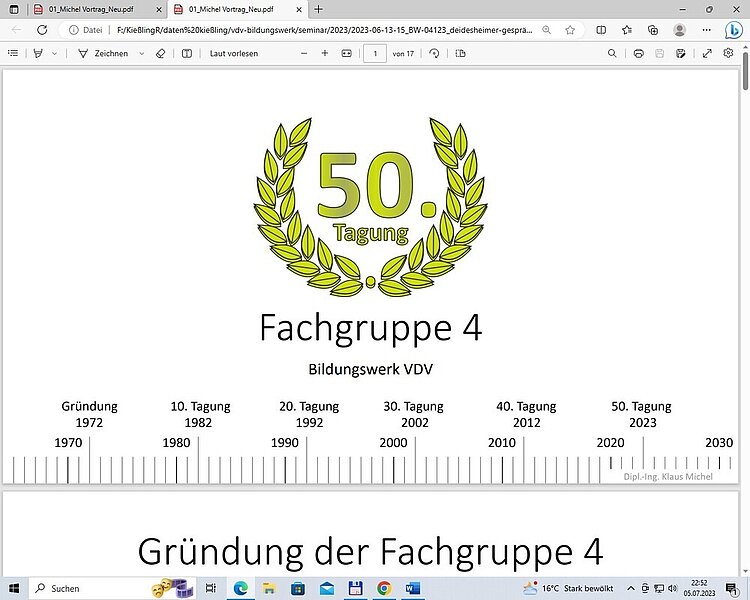Screen dimensions: 750x600
Task: Select the eraser tool
Action: [x=160, y=53]
